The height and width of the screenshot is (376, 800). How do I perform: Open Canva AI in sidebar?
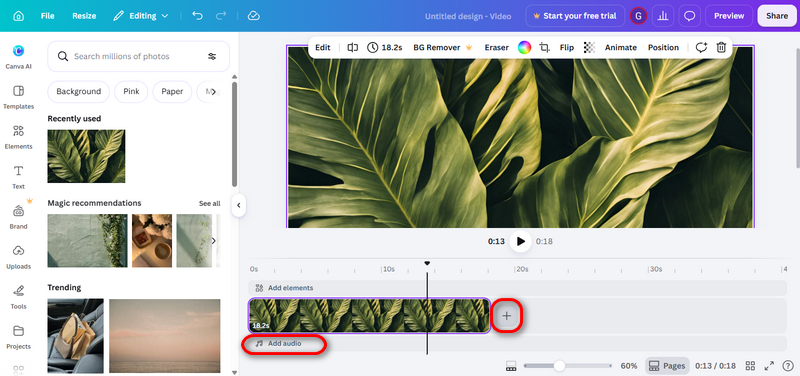coord(18,56)
